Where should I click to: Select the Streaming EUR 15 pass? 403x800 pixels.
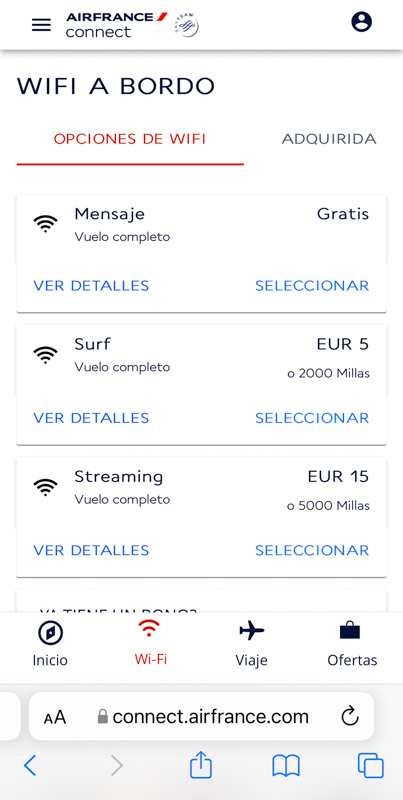pyautogui.click(x=312, y=551)
